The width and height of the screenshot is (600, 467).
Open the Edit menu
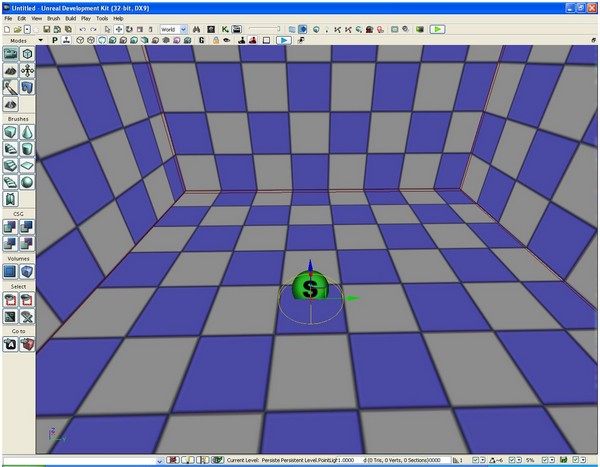[x=21, y=18]
